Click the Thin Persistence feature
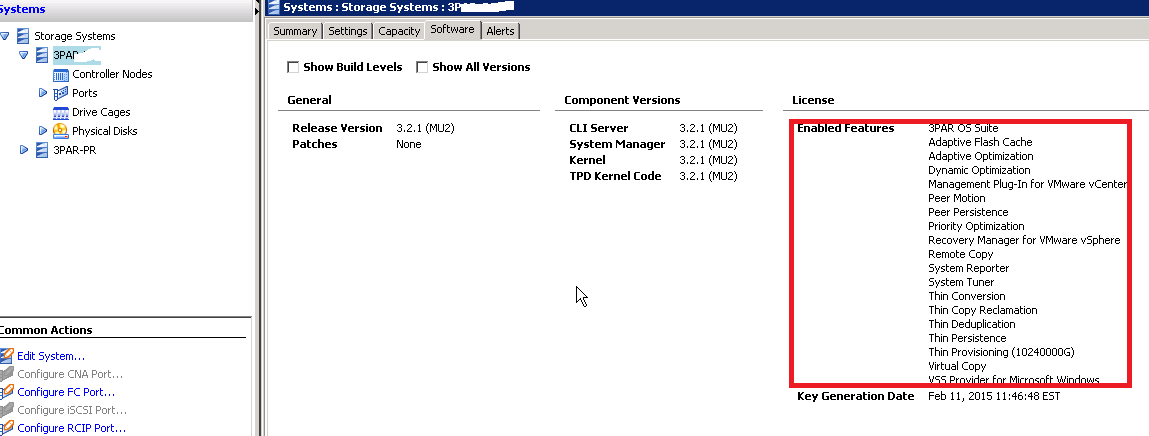Image resolution: width=1149 pixels, height=436 pixels. 967,338
